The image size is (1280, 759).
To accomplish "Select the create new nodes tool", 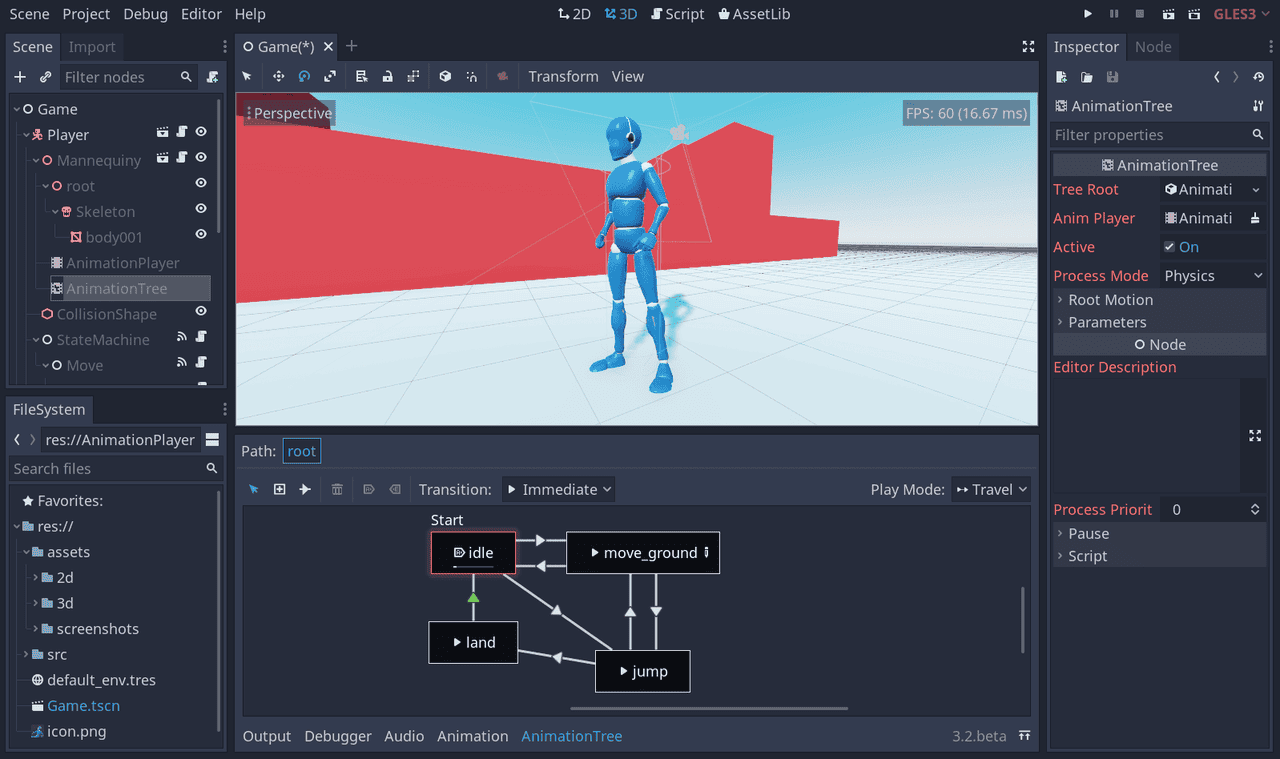I will [280, 489].
